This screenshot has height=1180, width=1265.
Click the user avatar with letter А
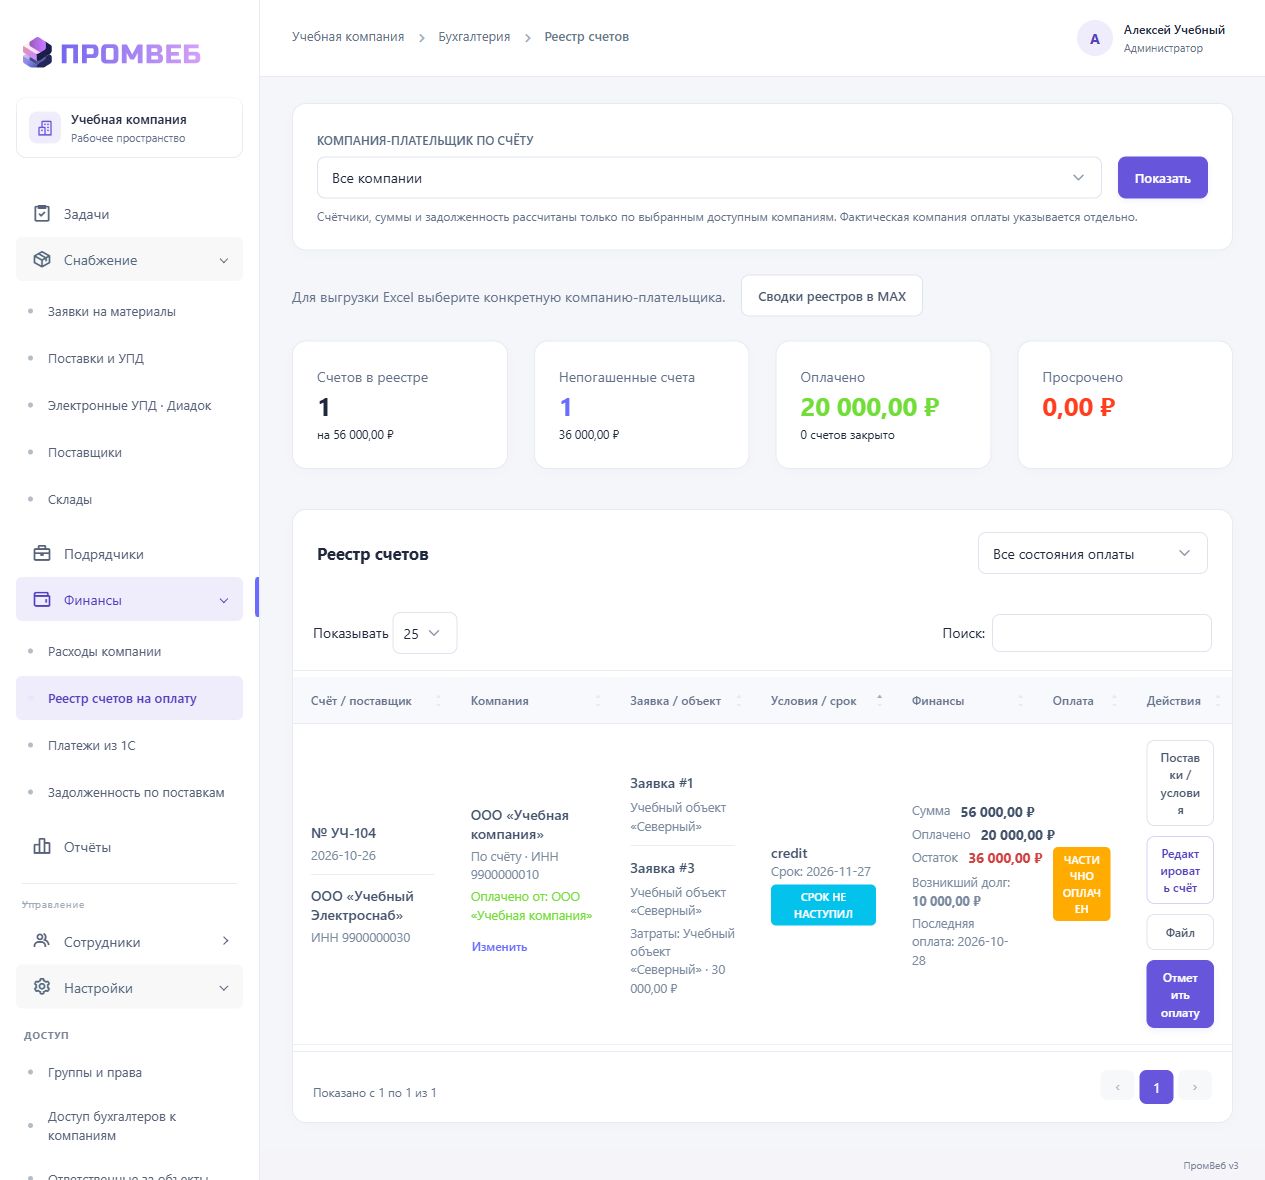pos(1095,39)
